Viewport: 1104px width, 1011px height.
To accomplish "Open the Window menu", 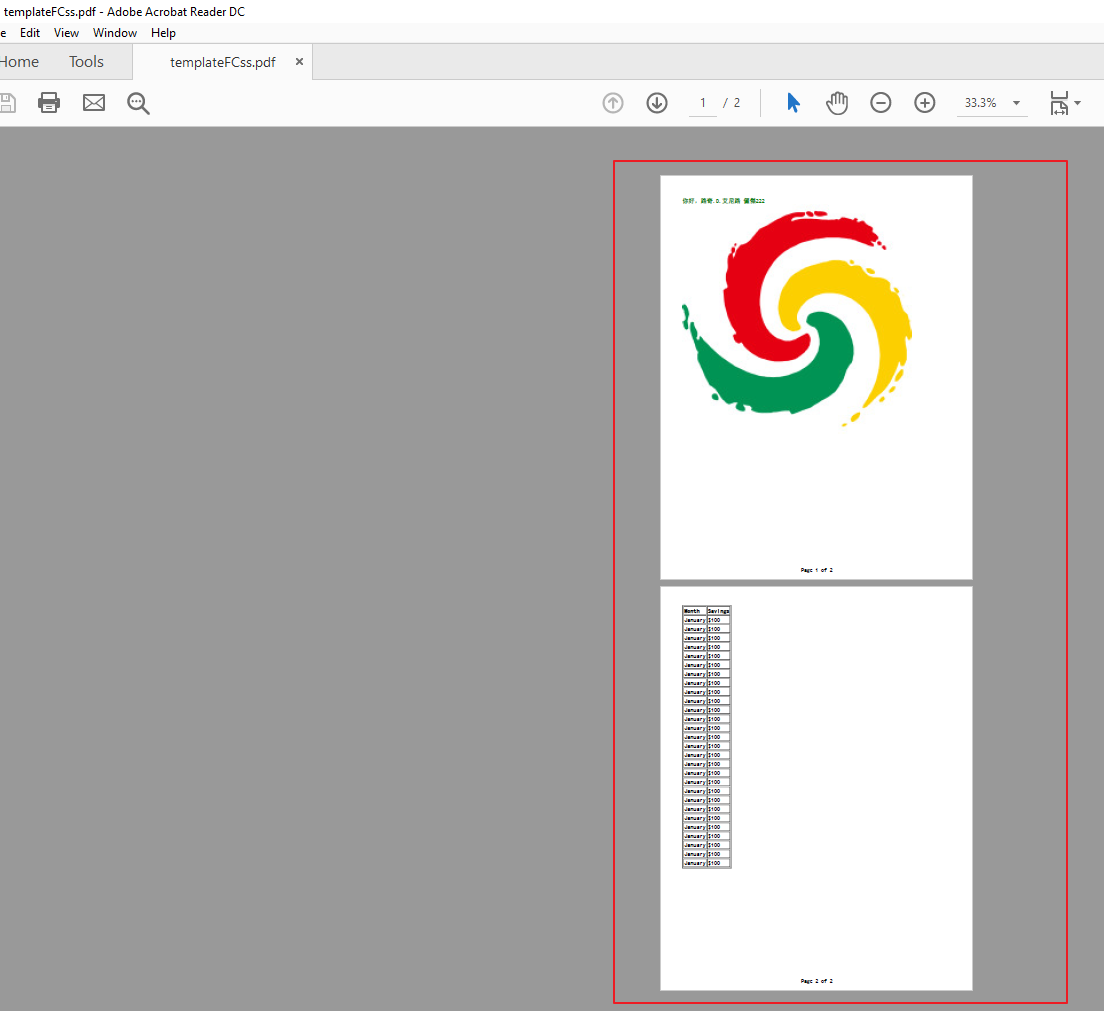I will coord(114,32).
